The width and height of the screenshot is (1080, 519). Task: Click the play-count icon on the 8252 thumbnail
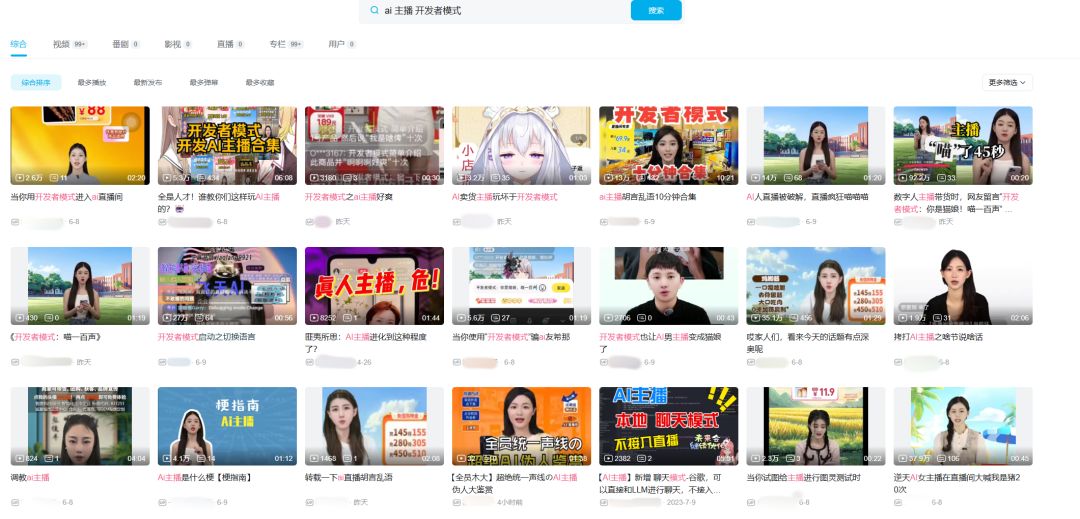tap(314, 318)
